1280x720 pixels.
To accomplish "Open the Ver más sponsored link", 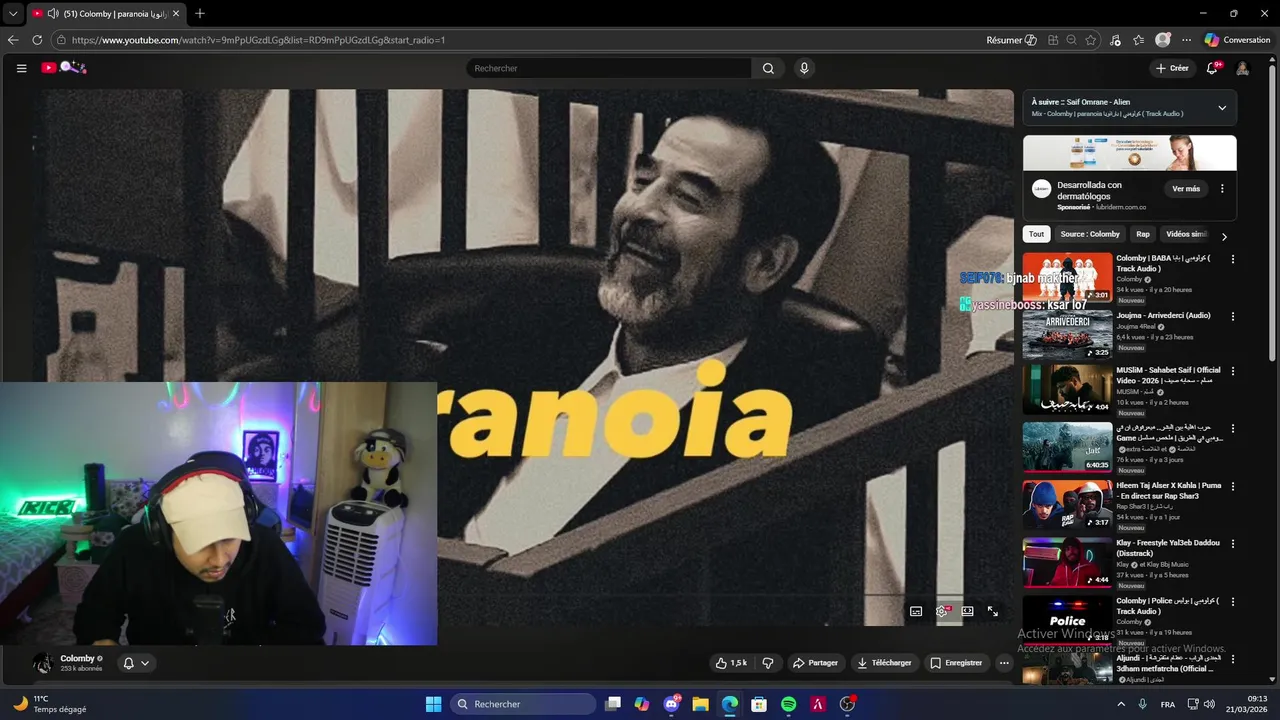I will click(x=1186, y=189).
